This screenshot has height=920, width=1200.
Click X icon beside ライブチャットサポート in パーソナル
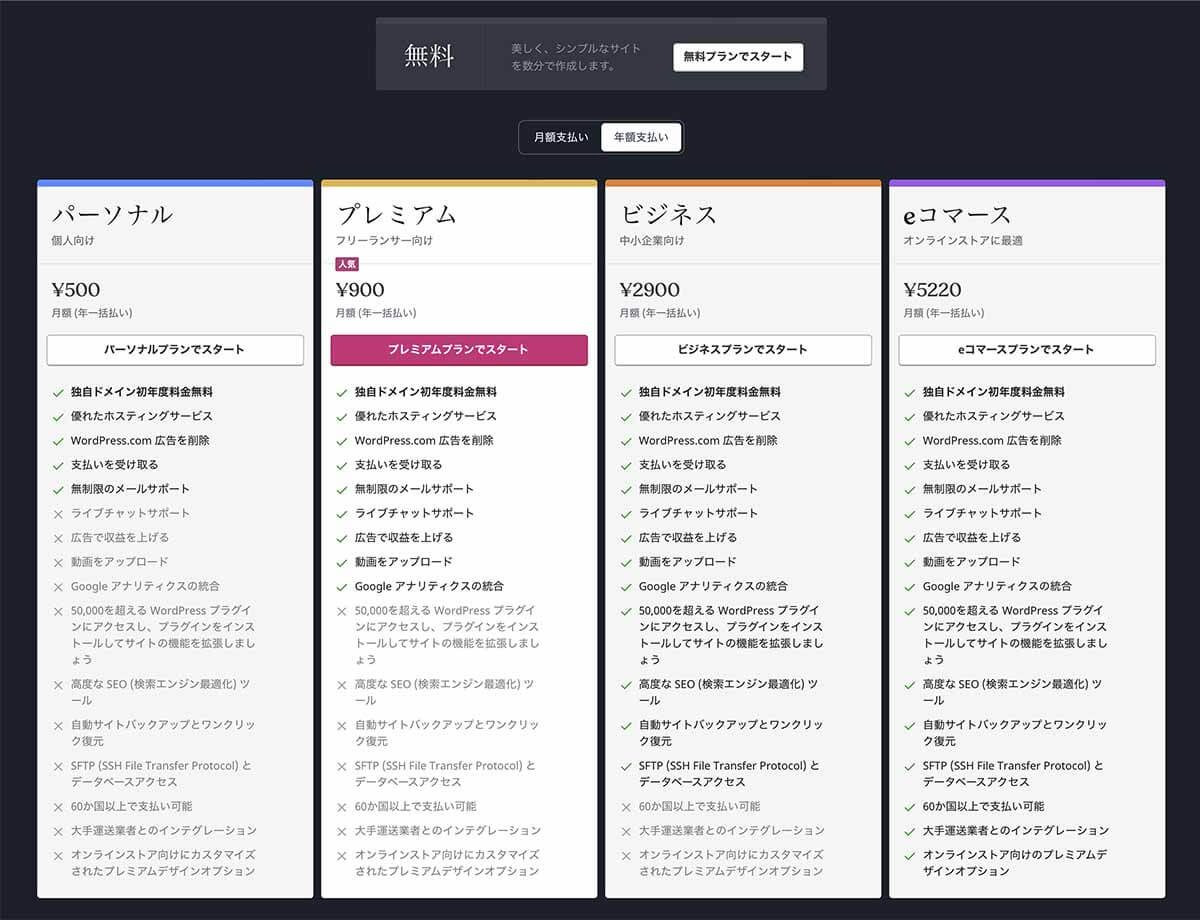coord(58,514)
